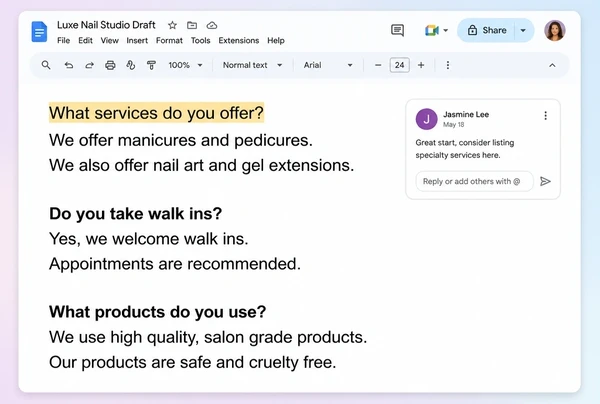Click the comment text Great start, consider listing
The height and width of the screenshot is (404, 600).
[465, 143]
